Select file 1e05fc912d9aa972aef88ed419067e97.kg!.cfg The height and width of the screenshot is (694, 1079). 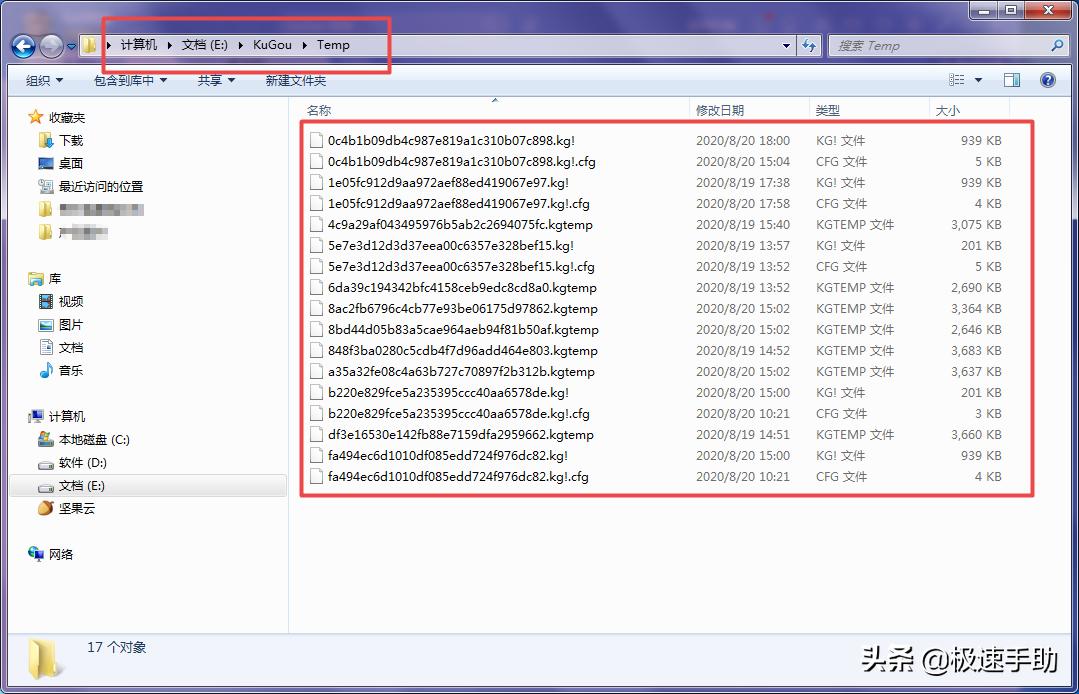pos(459,204)
